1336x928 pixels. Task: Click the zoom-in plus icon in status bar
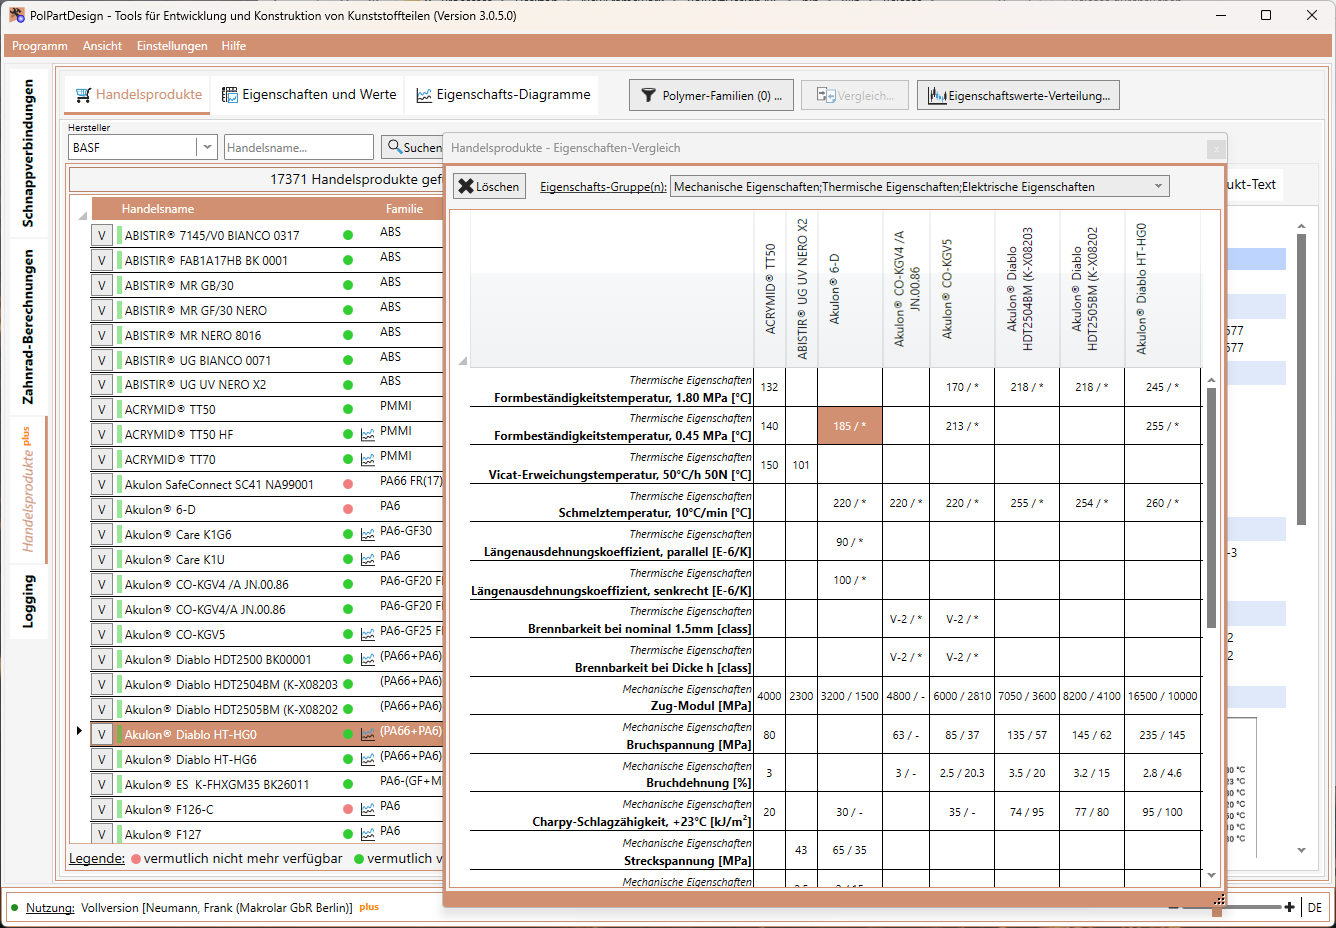coord(1290,908)
